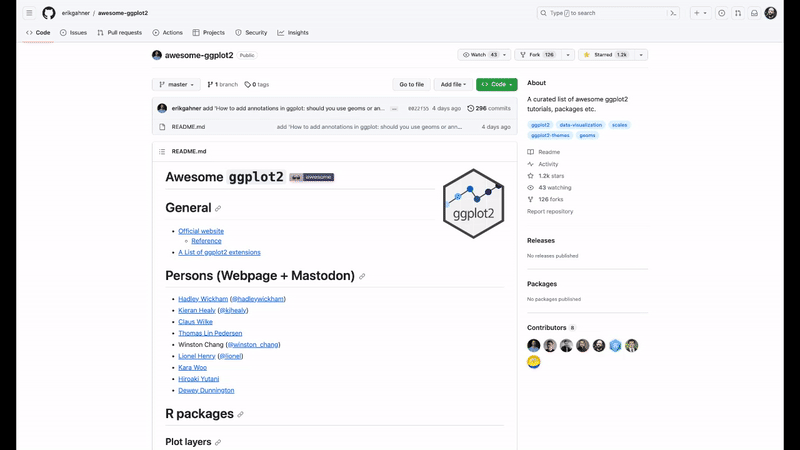Open the Hadley Wickham link
This screenshot has width=800, height=450.
pos(203,299)
